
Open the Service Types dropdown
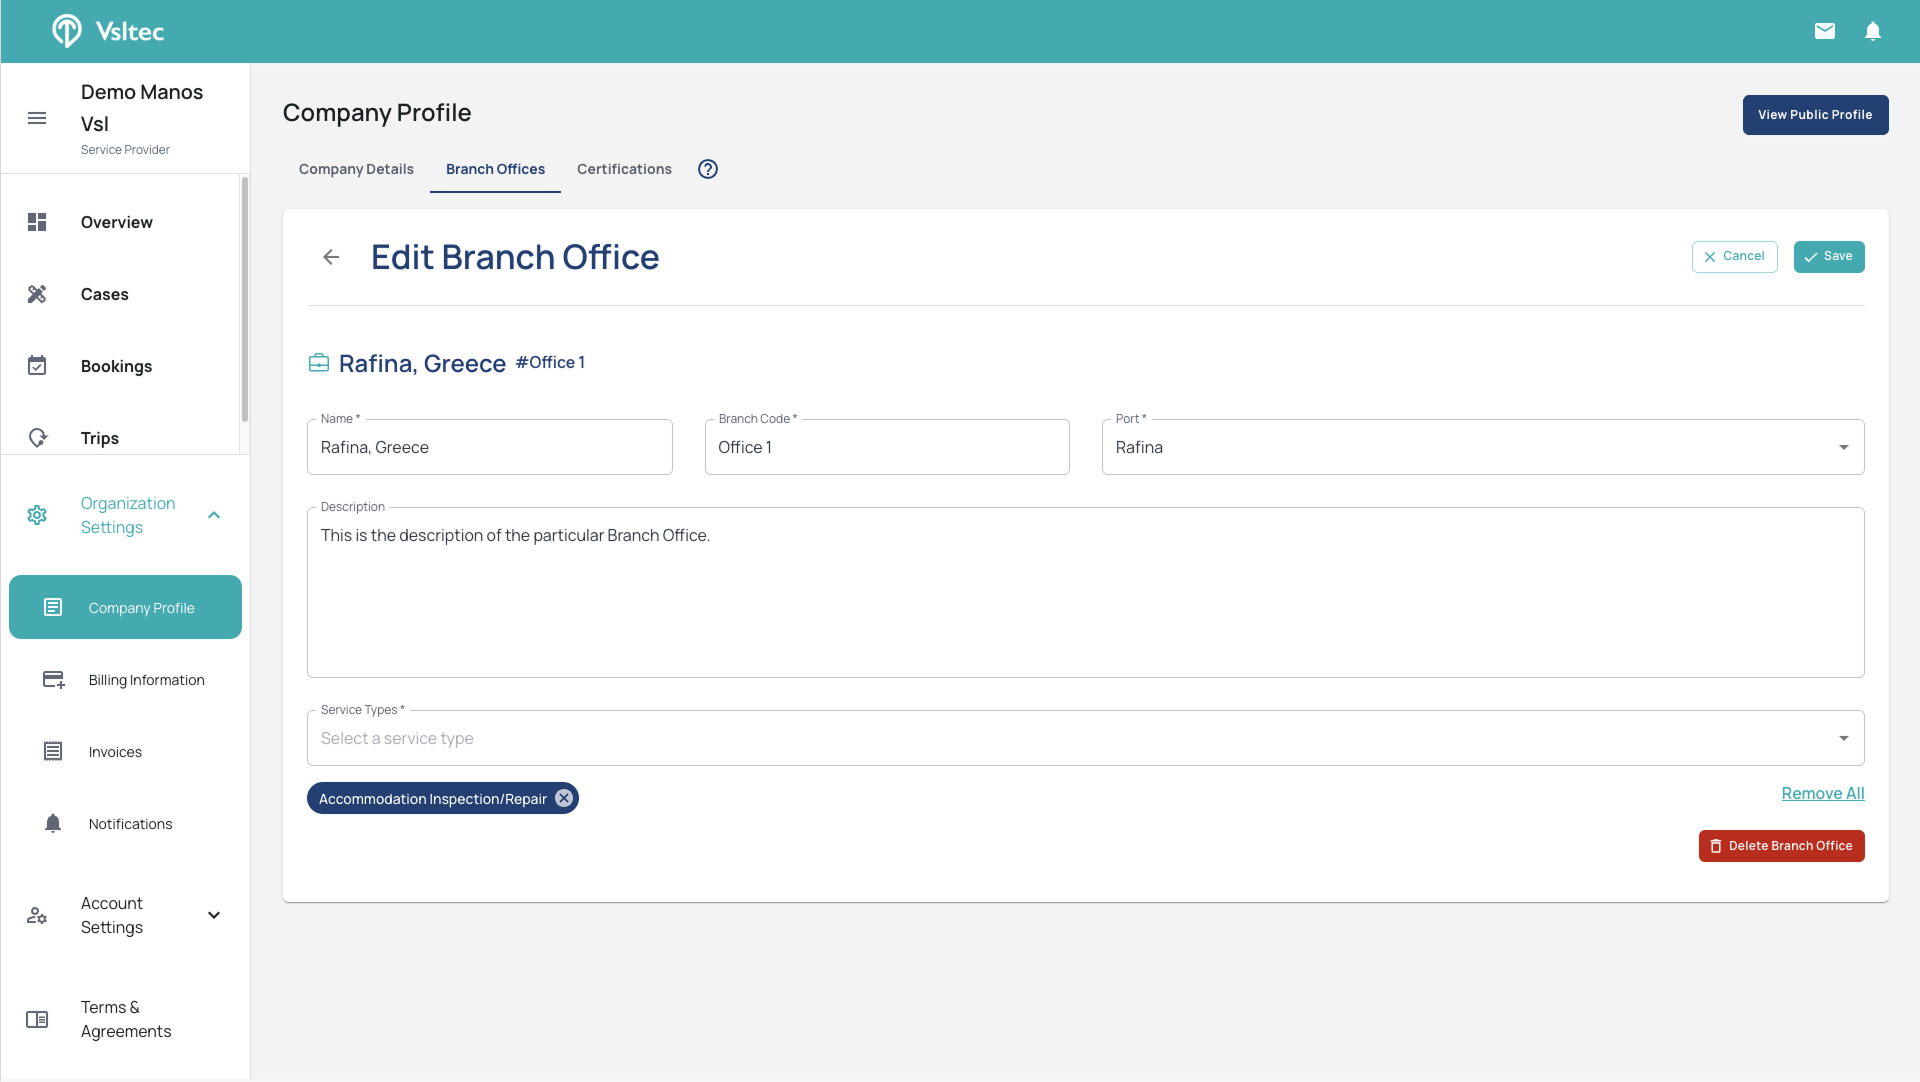click(x=1843, y=738)
